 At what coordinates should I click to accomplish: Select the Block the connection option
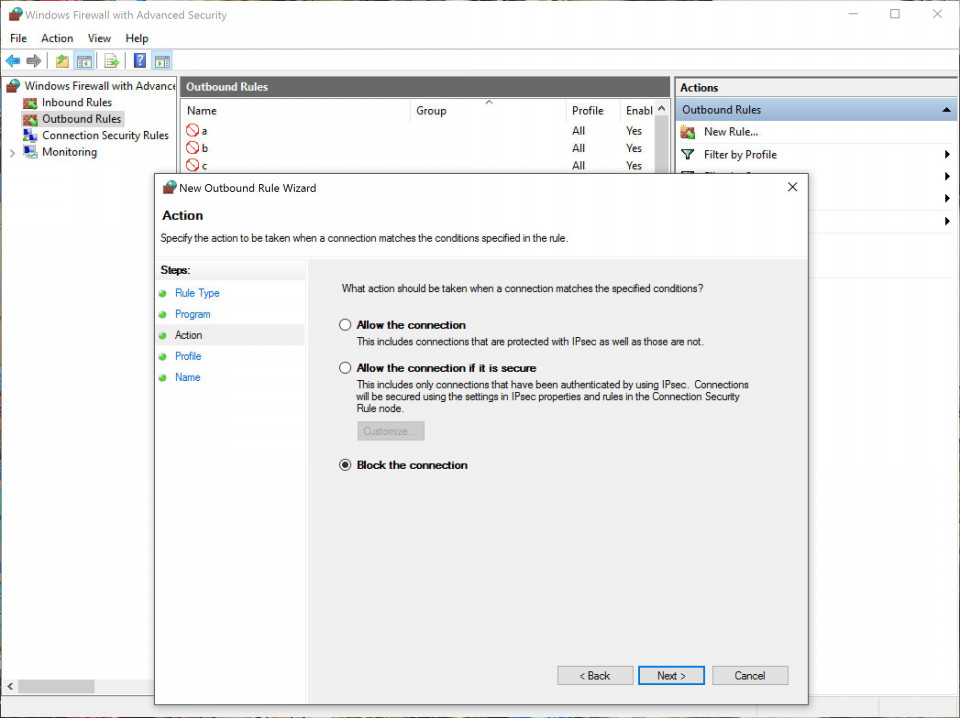(345, 465)
